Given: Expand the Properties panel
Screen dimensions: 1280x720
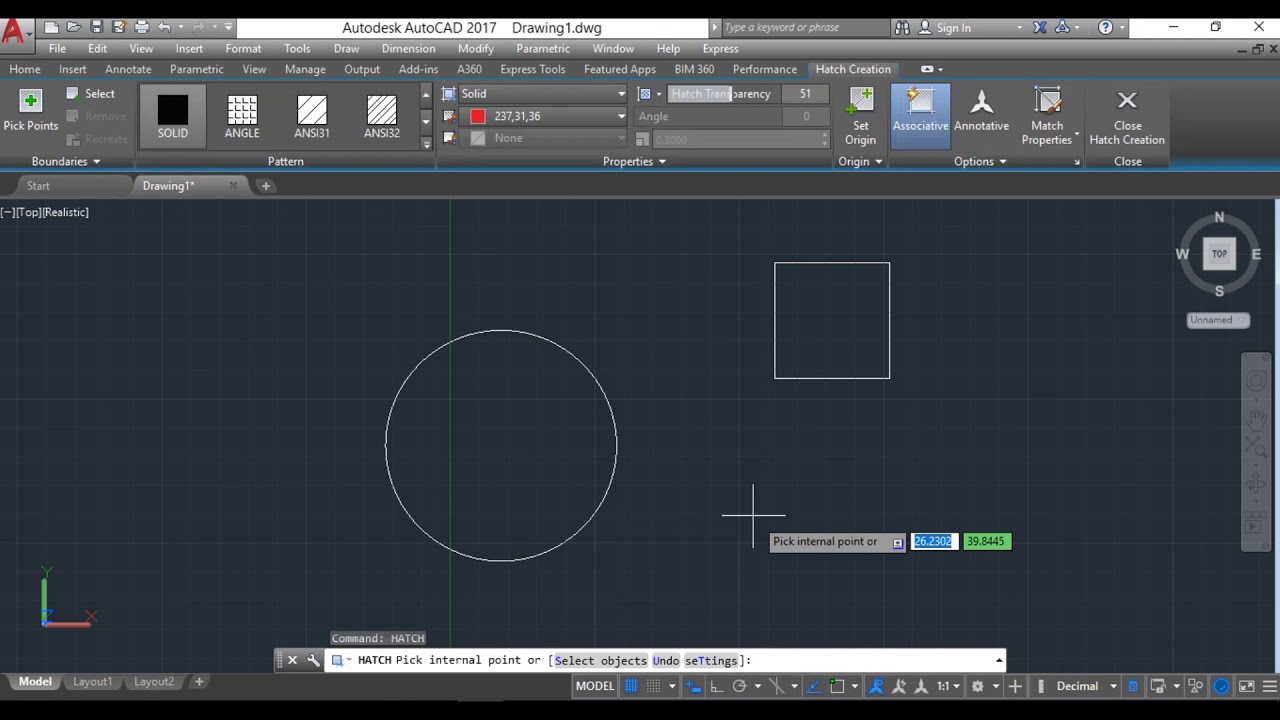Looking at the screenshot, I should tap(634, 161).
